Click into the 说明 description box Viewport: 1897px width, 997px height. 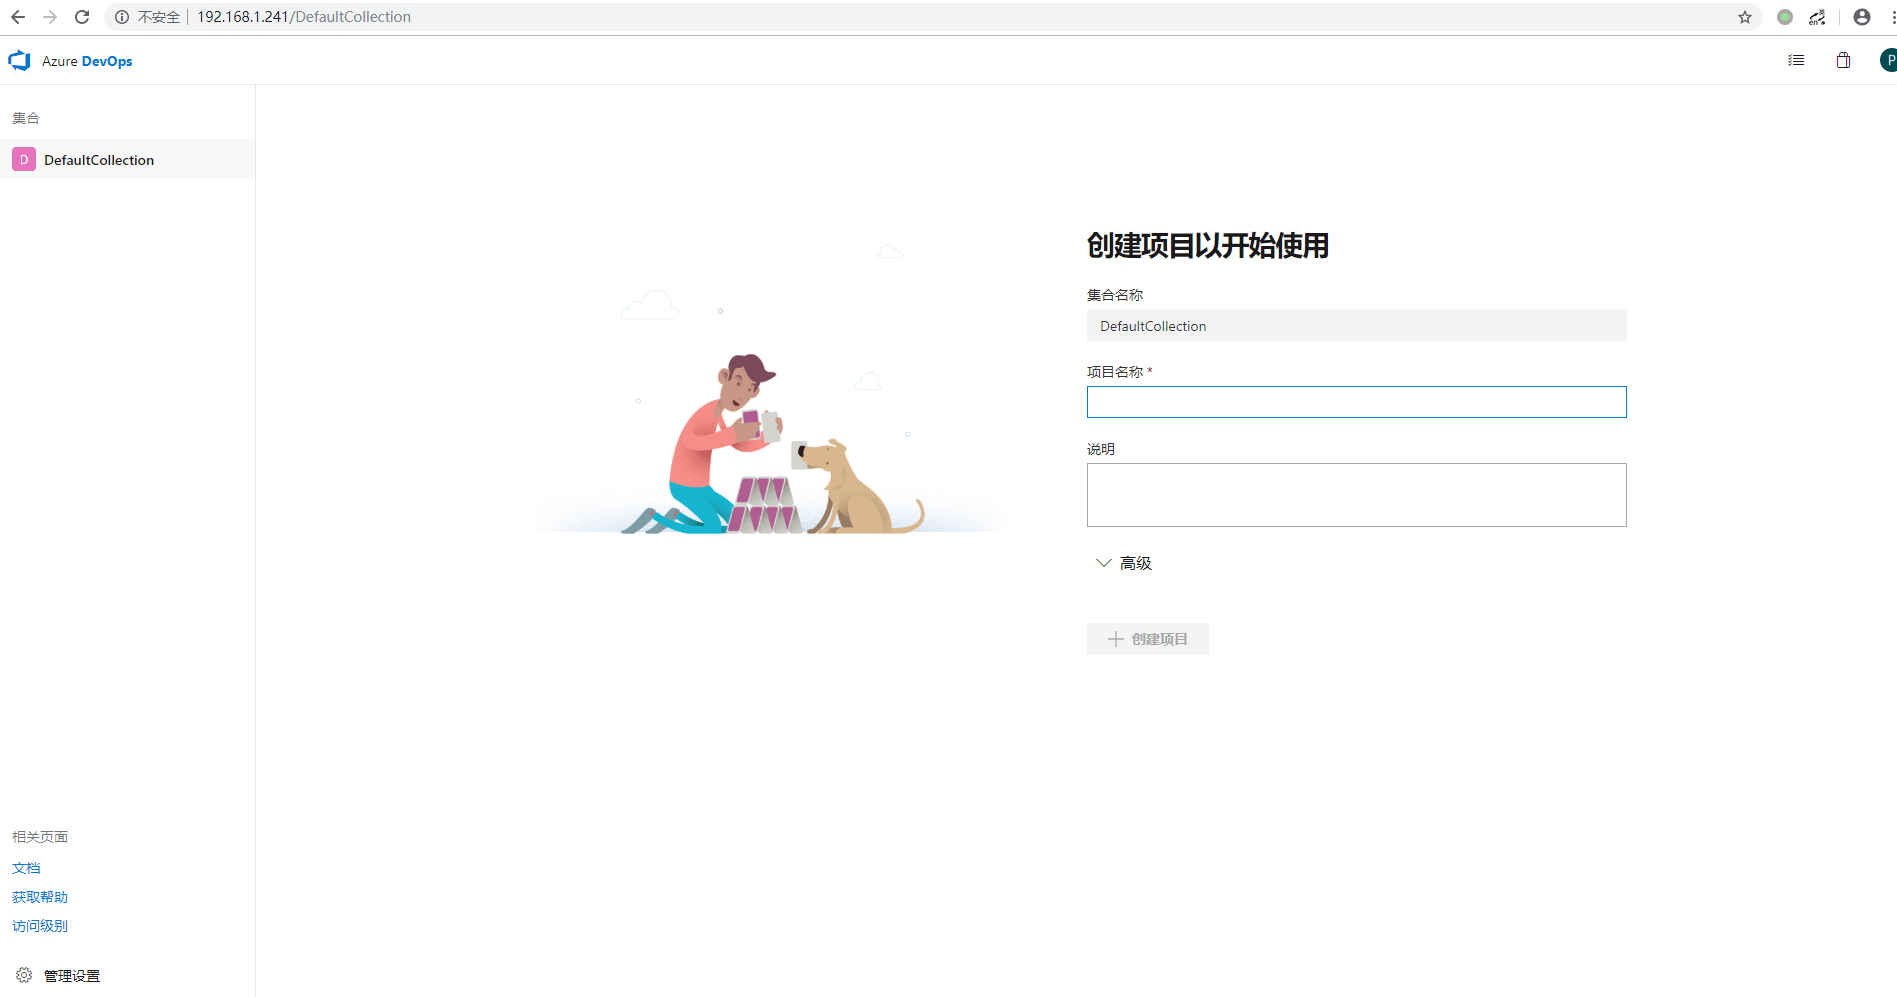click(1356, 495)
